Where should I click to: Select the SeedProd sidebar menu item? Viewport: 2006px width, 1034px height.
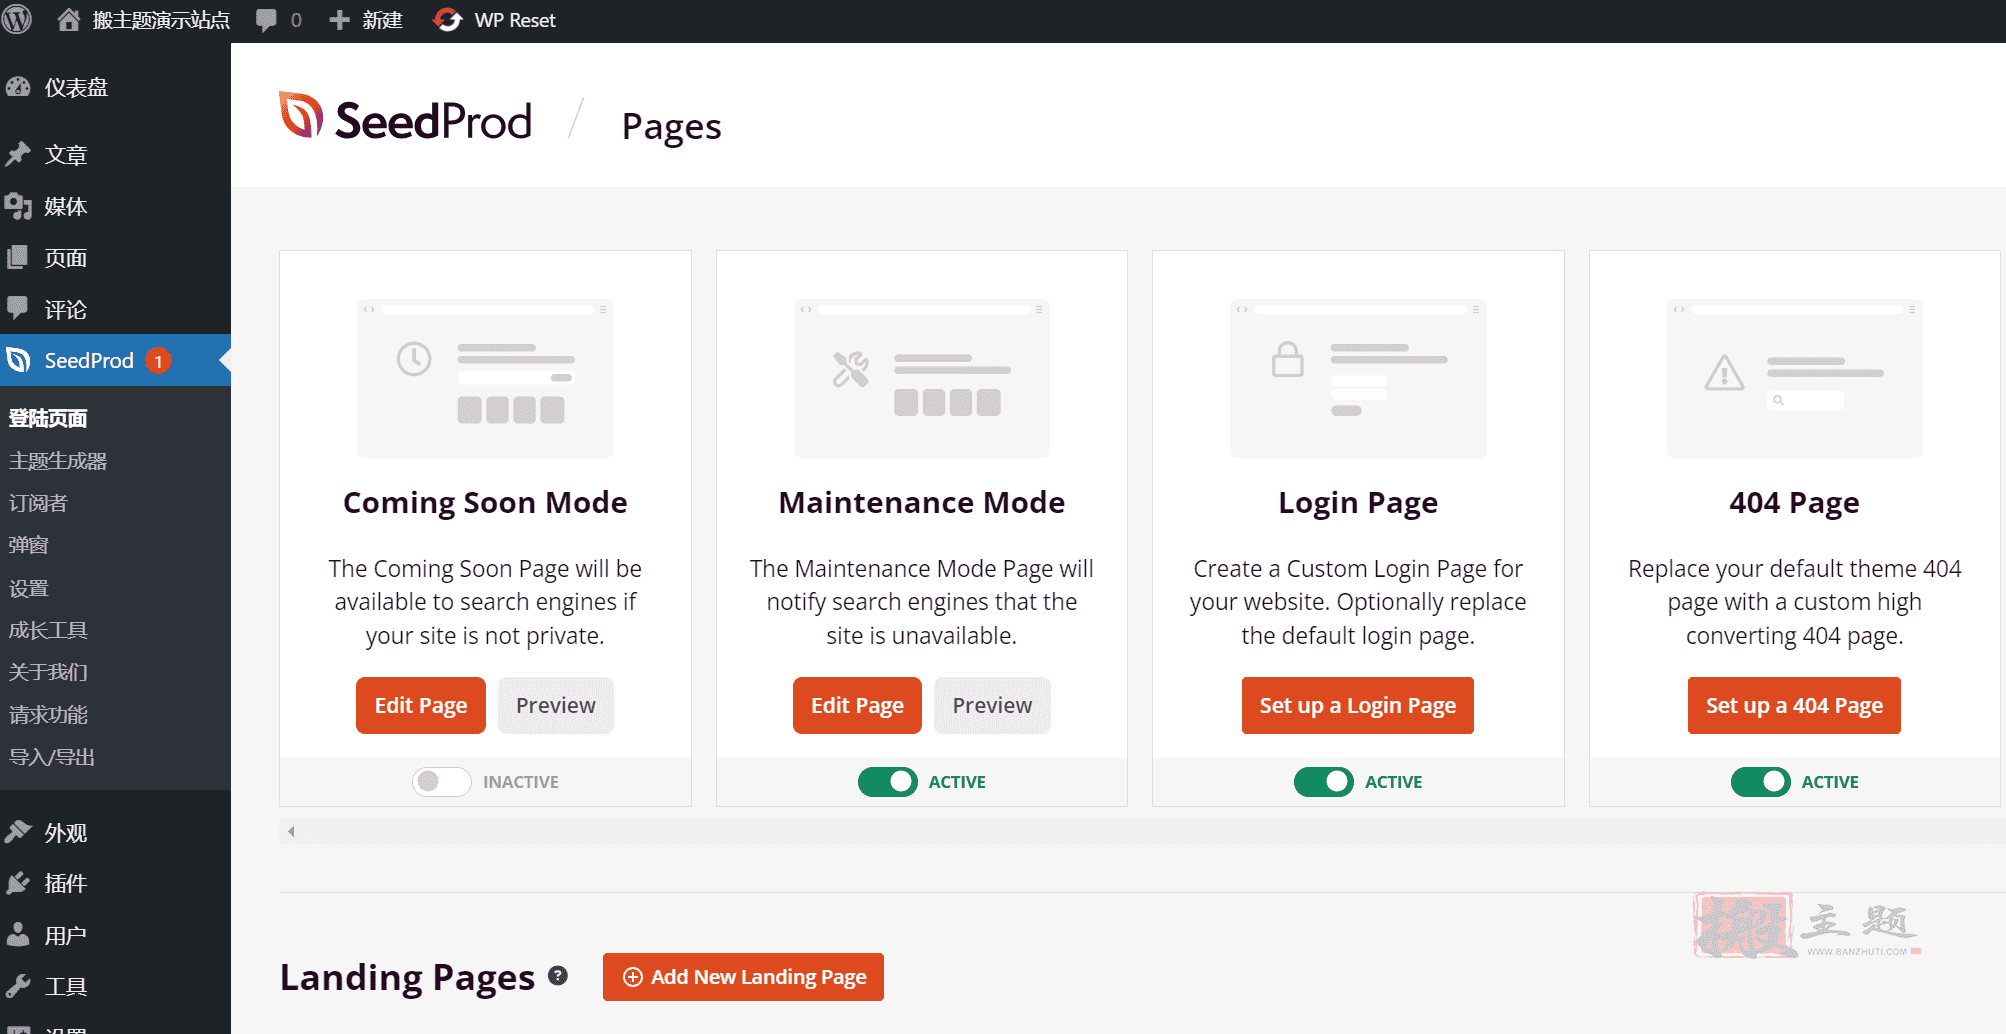[115, 361]
